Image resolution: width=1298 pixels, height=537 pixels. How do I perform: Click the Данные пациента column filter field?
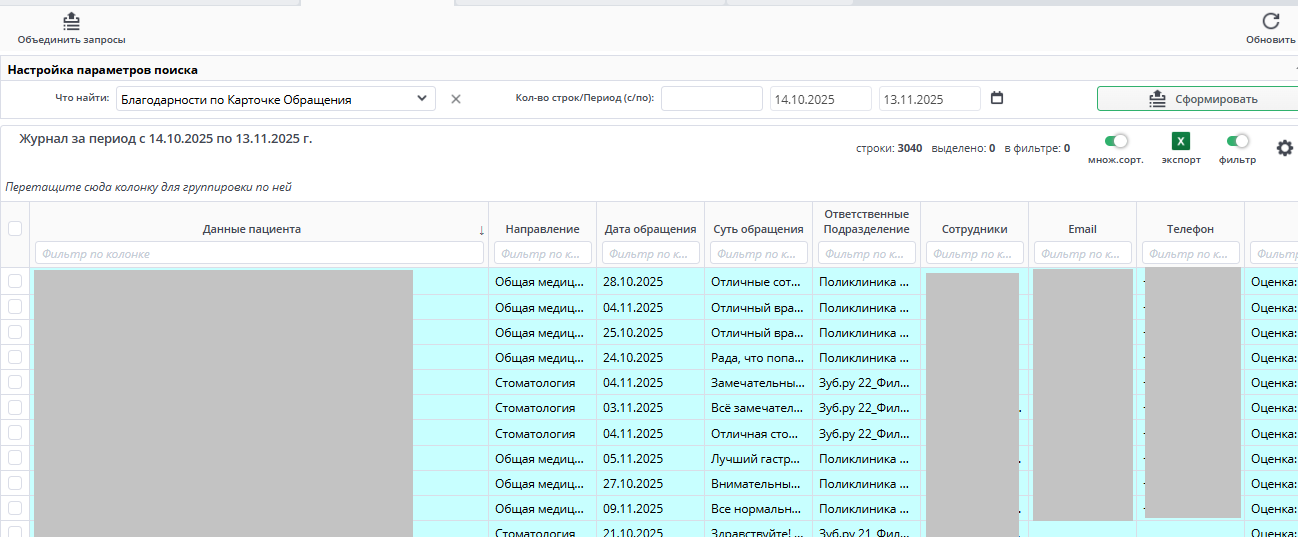point(259,253)
